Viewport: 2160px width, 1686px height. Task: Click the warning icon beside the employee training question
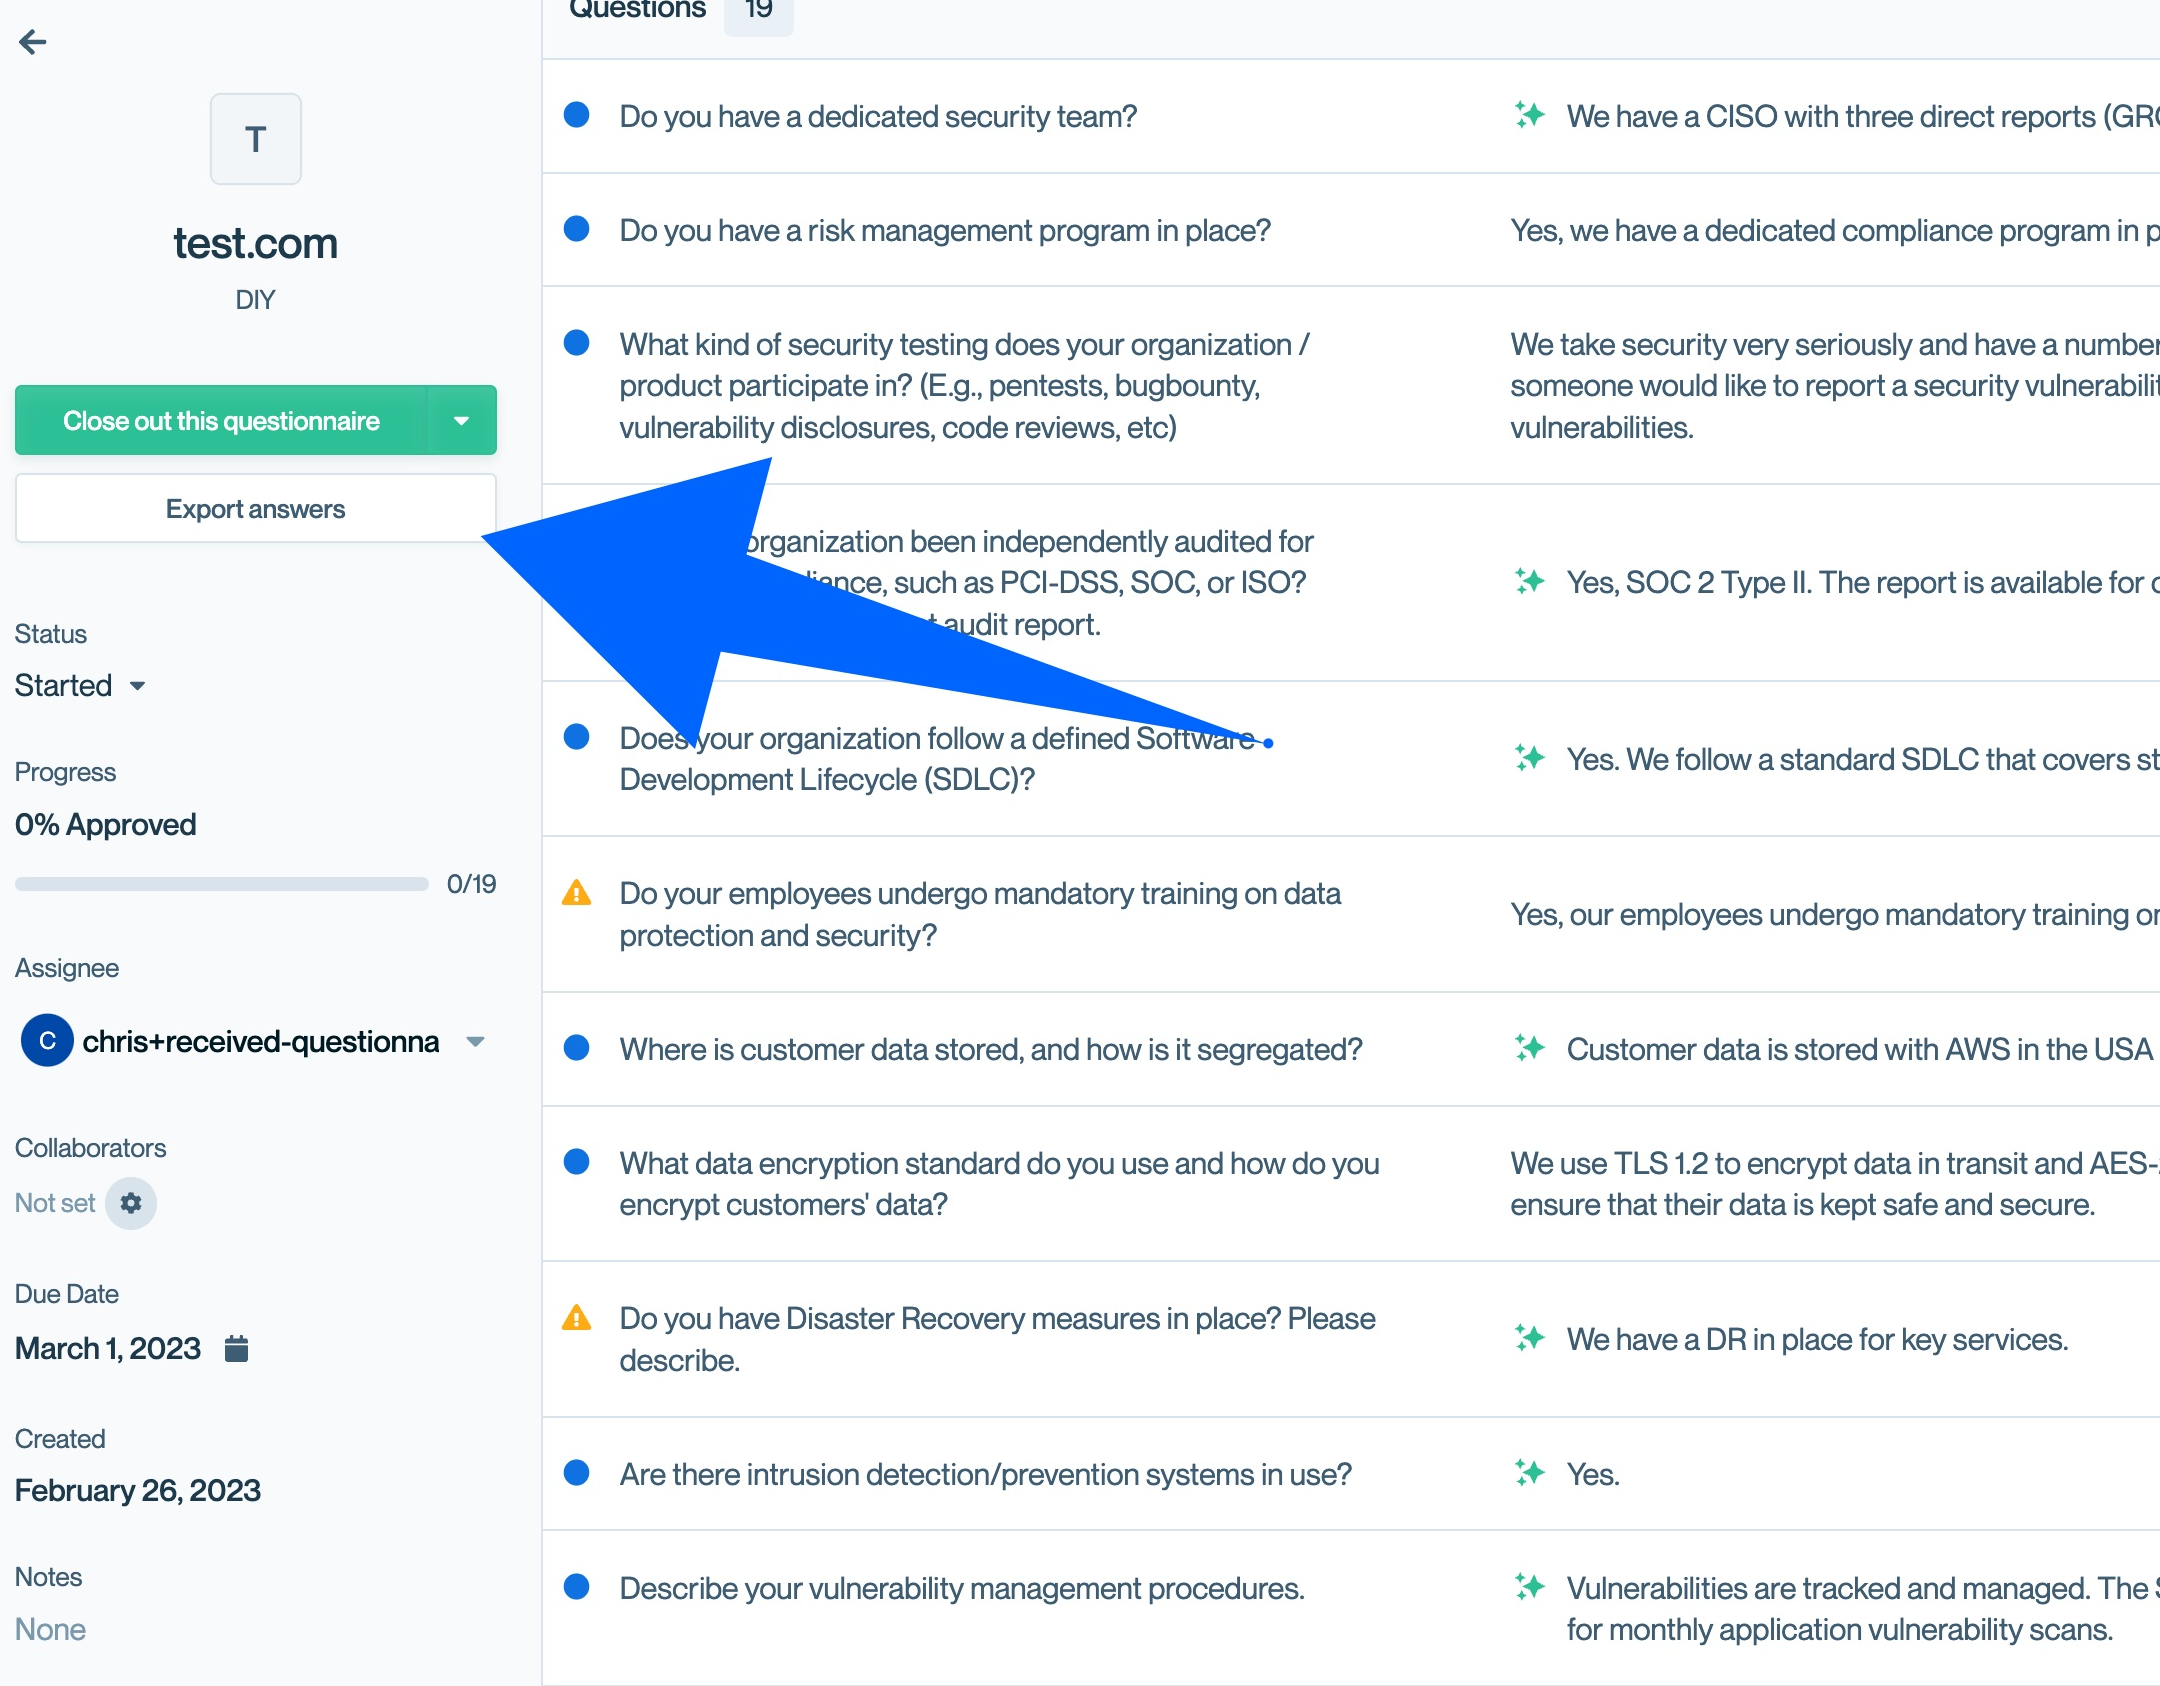point(577,893)
